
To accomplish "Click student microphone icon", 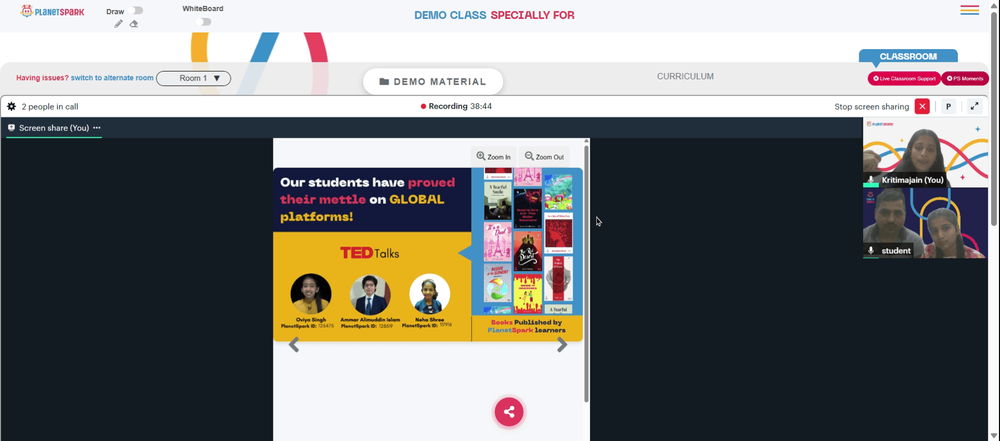I will tap(871, 251).
